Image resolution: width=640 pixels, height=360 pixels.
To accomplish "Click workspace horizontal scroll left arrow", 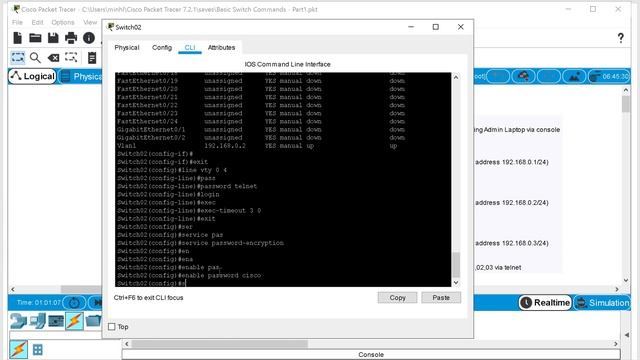I will pos(13,289).
